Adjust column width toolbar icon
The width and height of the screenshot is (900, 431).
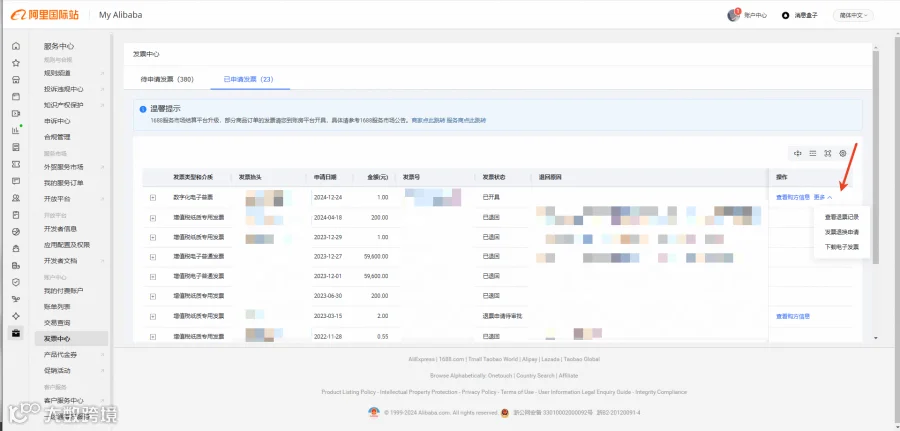[798, 153]
